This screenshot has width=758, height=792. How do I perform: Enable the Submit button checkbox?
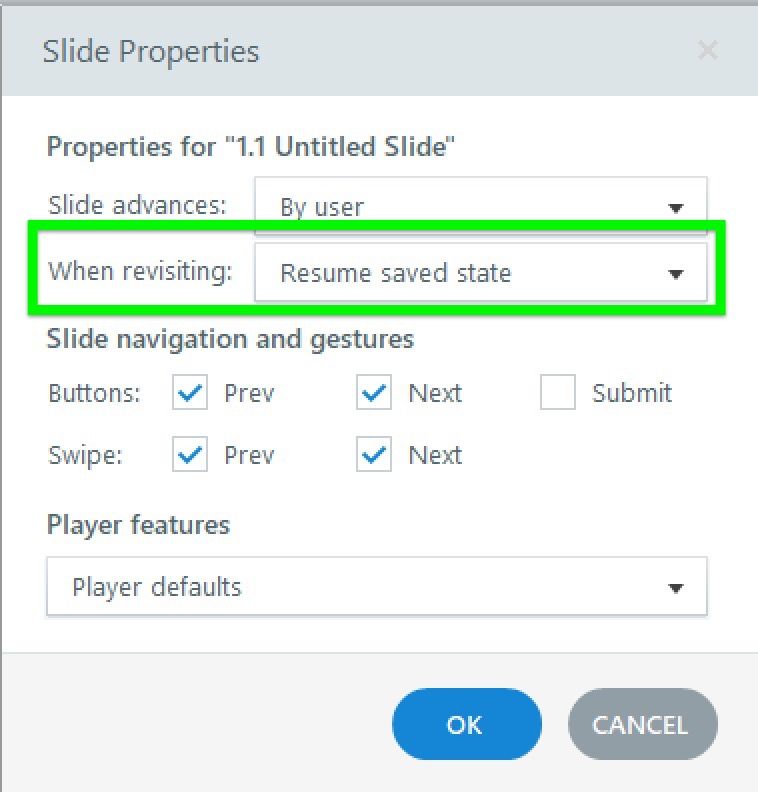(558, 393)
